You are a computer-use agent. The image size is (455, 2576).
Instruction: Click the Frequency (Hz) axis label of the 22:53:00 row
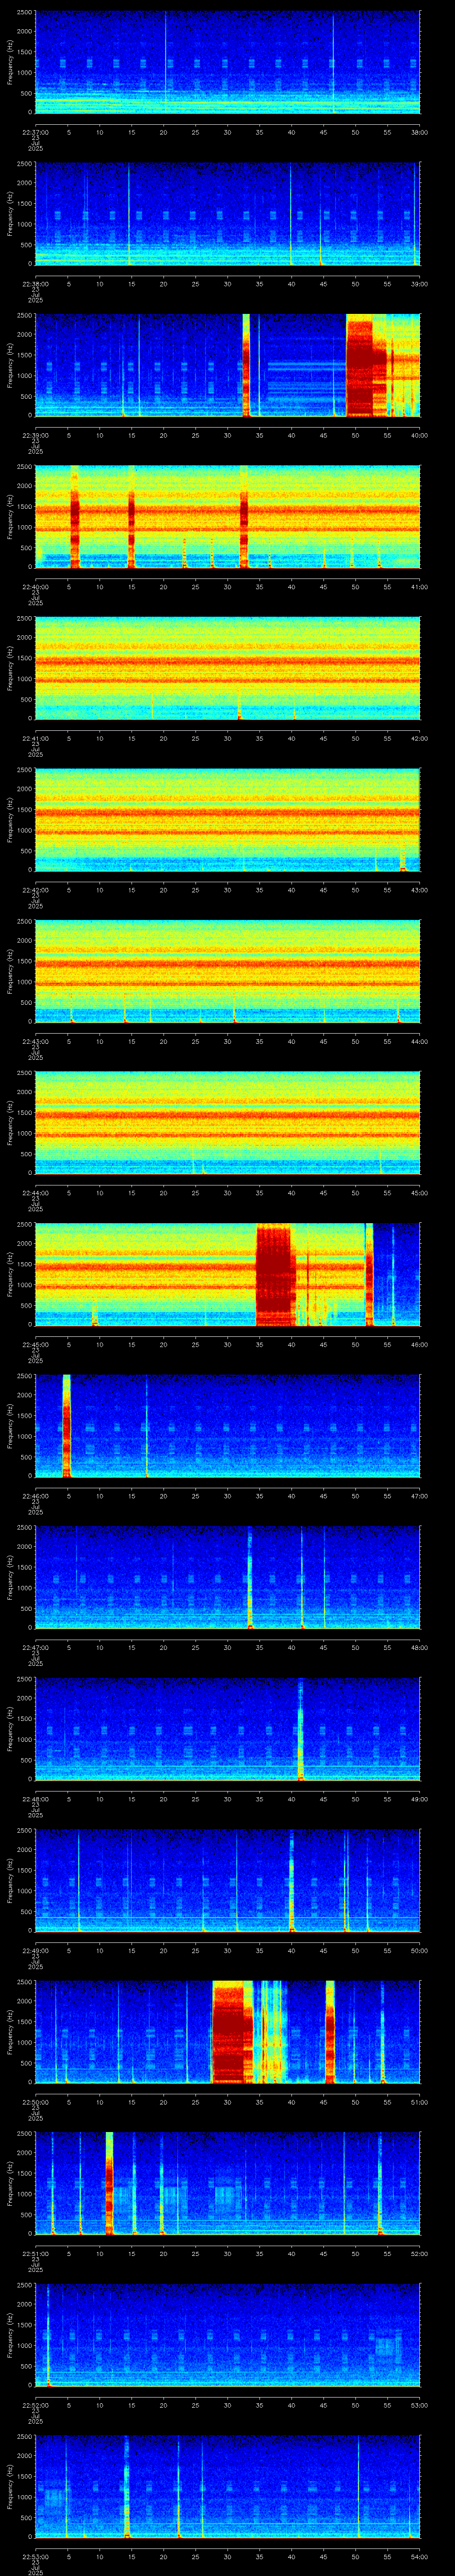[x=10, y=2488]
